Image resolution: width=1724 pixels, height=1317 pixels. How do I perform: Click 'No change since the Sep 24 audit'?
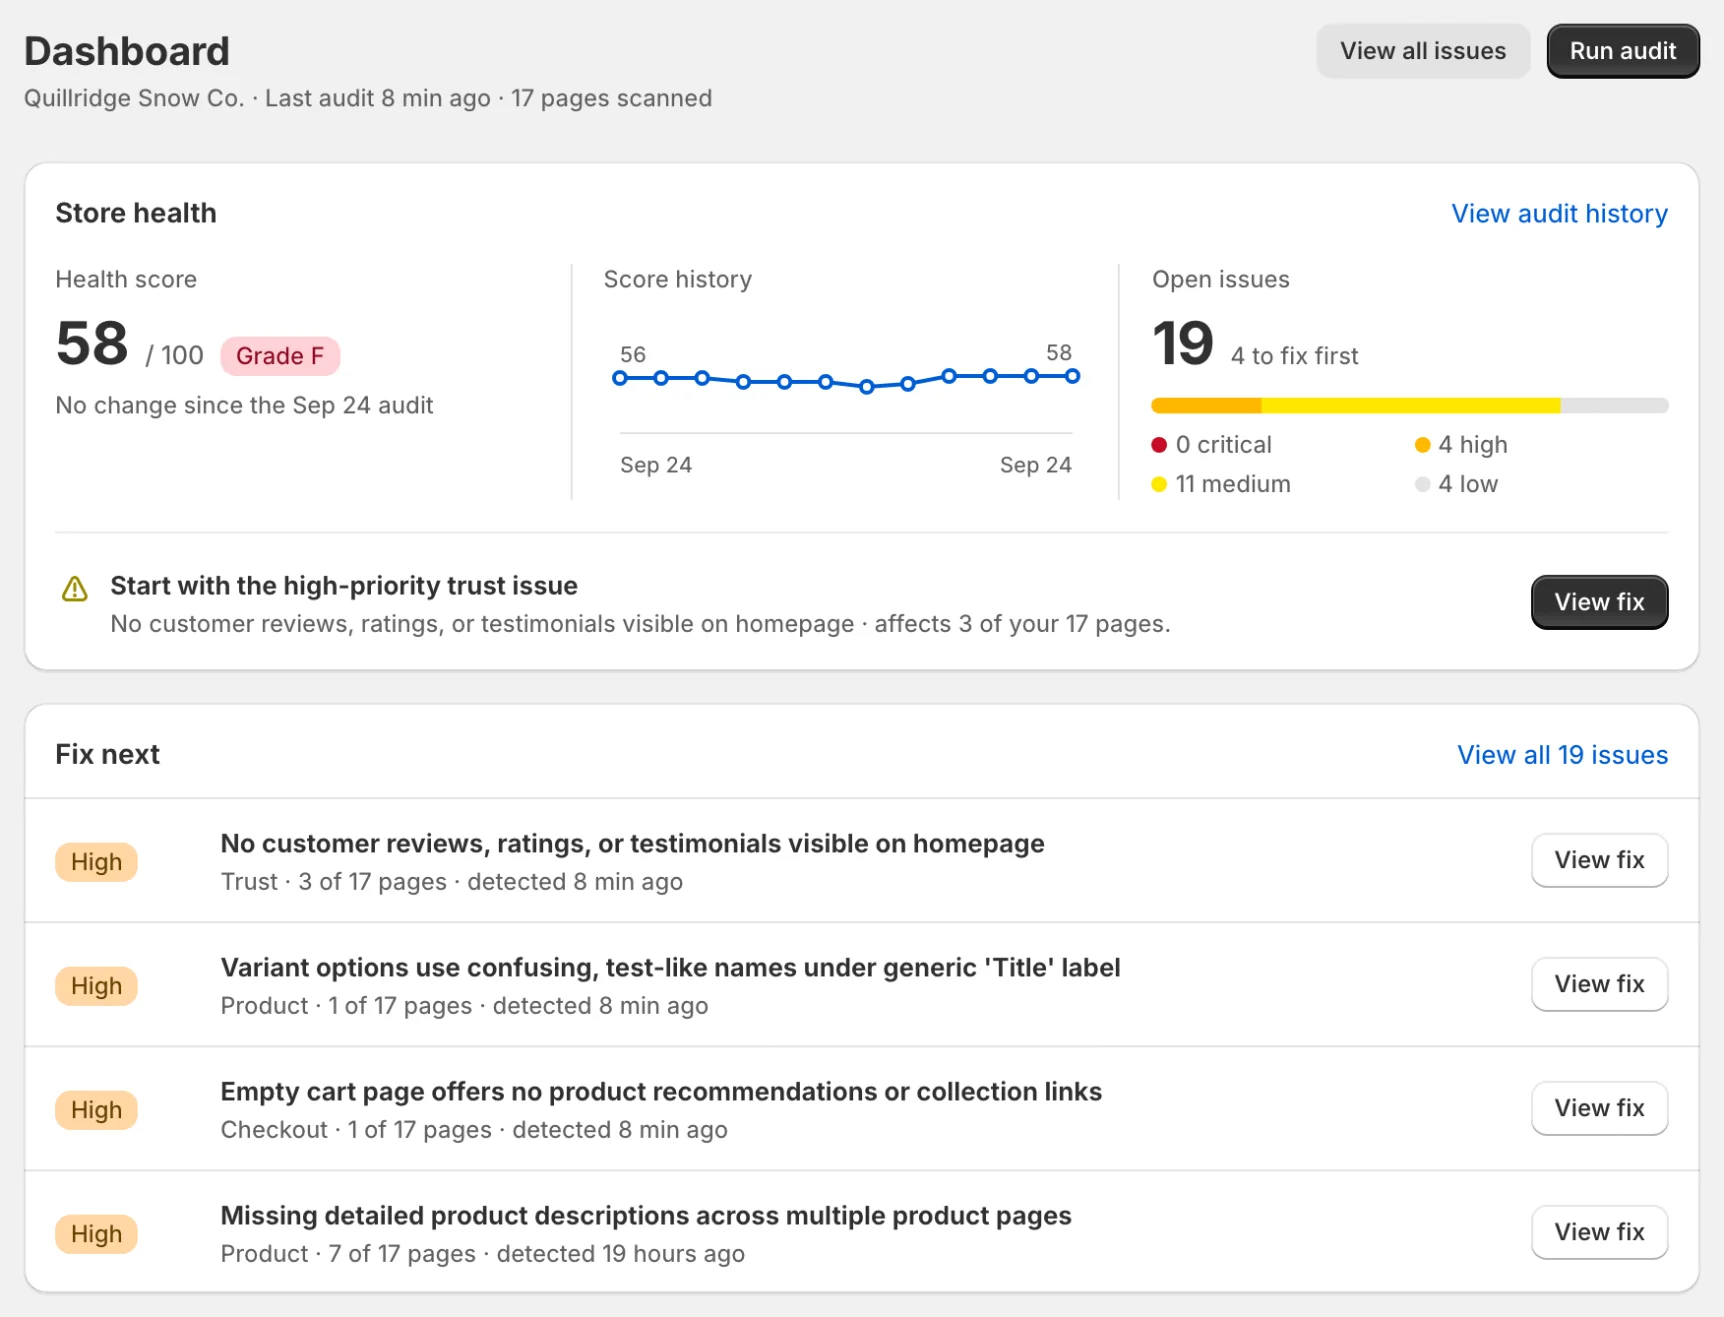pos(244,405)
